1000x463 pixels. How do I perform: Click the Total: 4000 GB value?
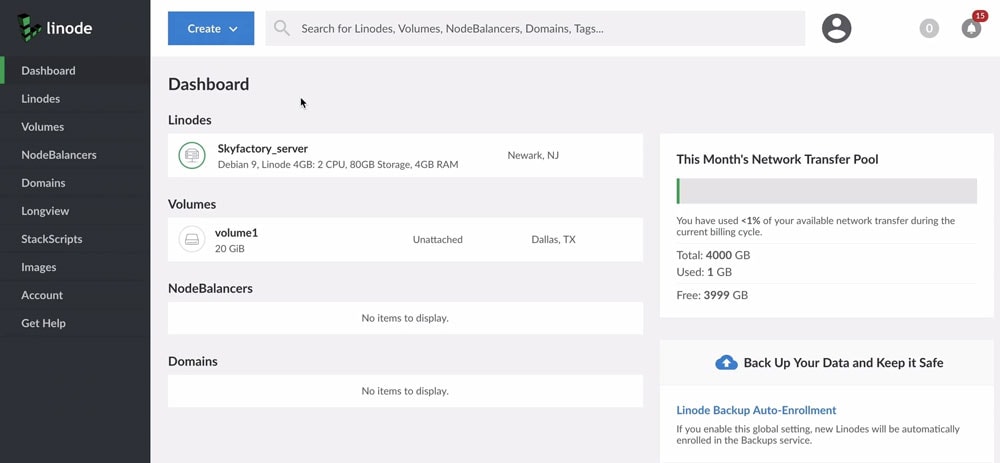(714, 255)
